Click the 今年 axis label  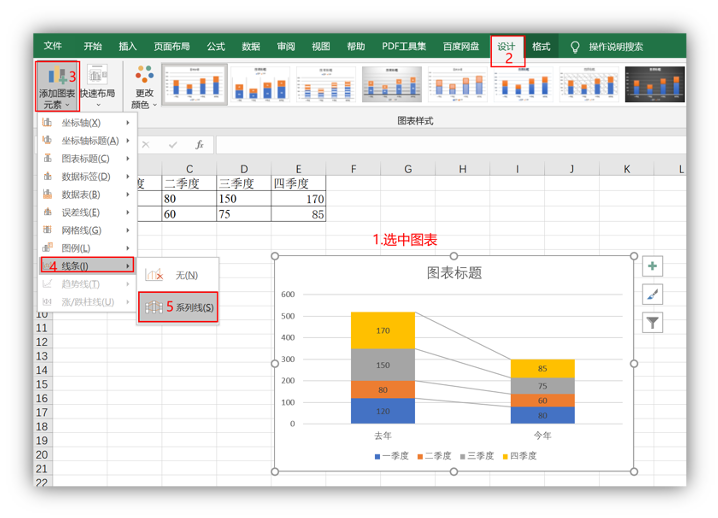[543, 436]
